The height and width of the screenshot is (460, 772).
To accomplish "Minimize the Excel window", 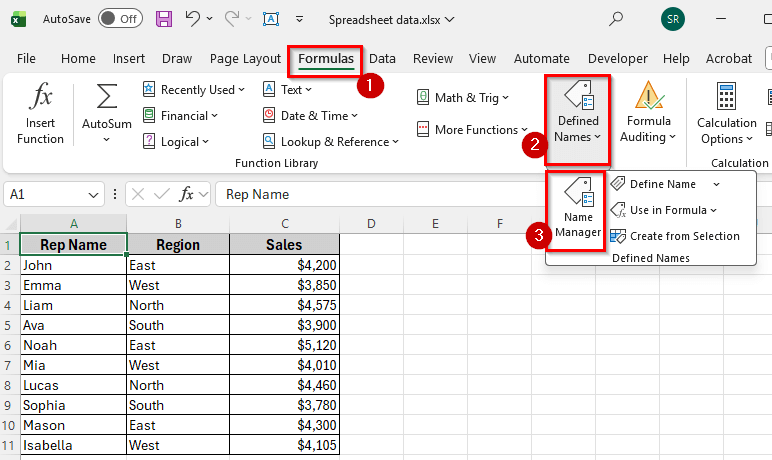I will (721, 19).
